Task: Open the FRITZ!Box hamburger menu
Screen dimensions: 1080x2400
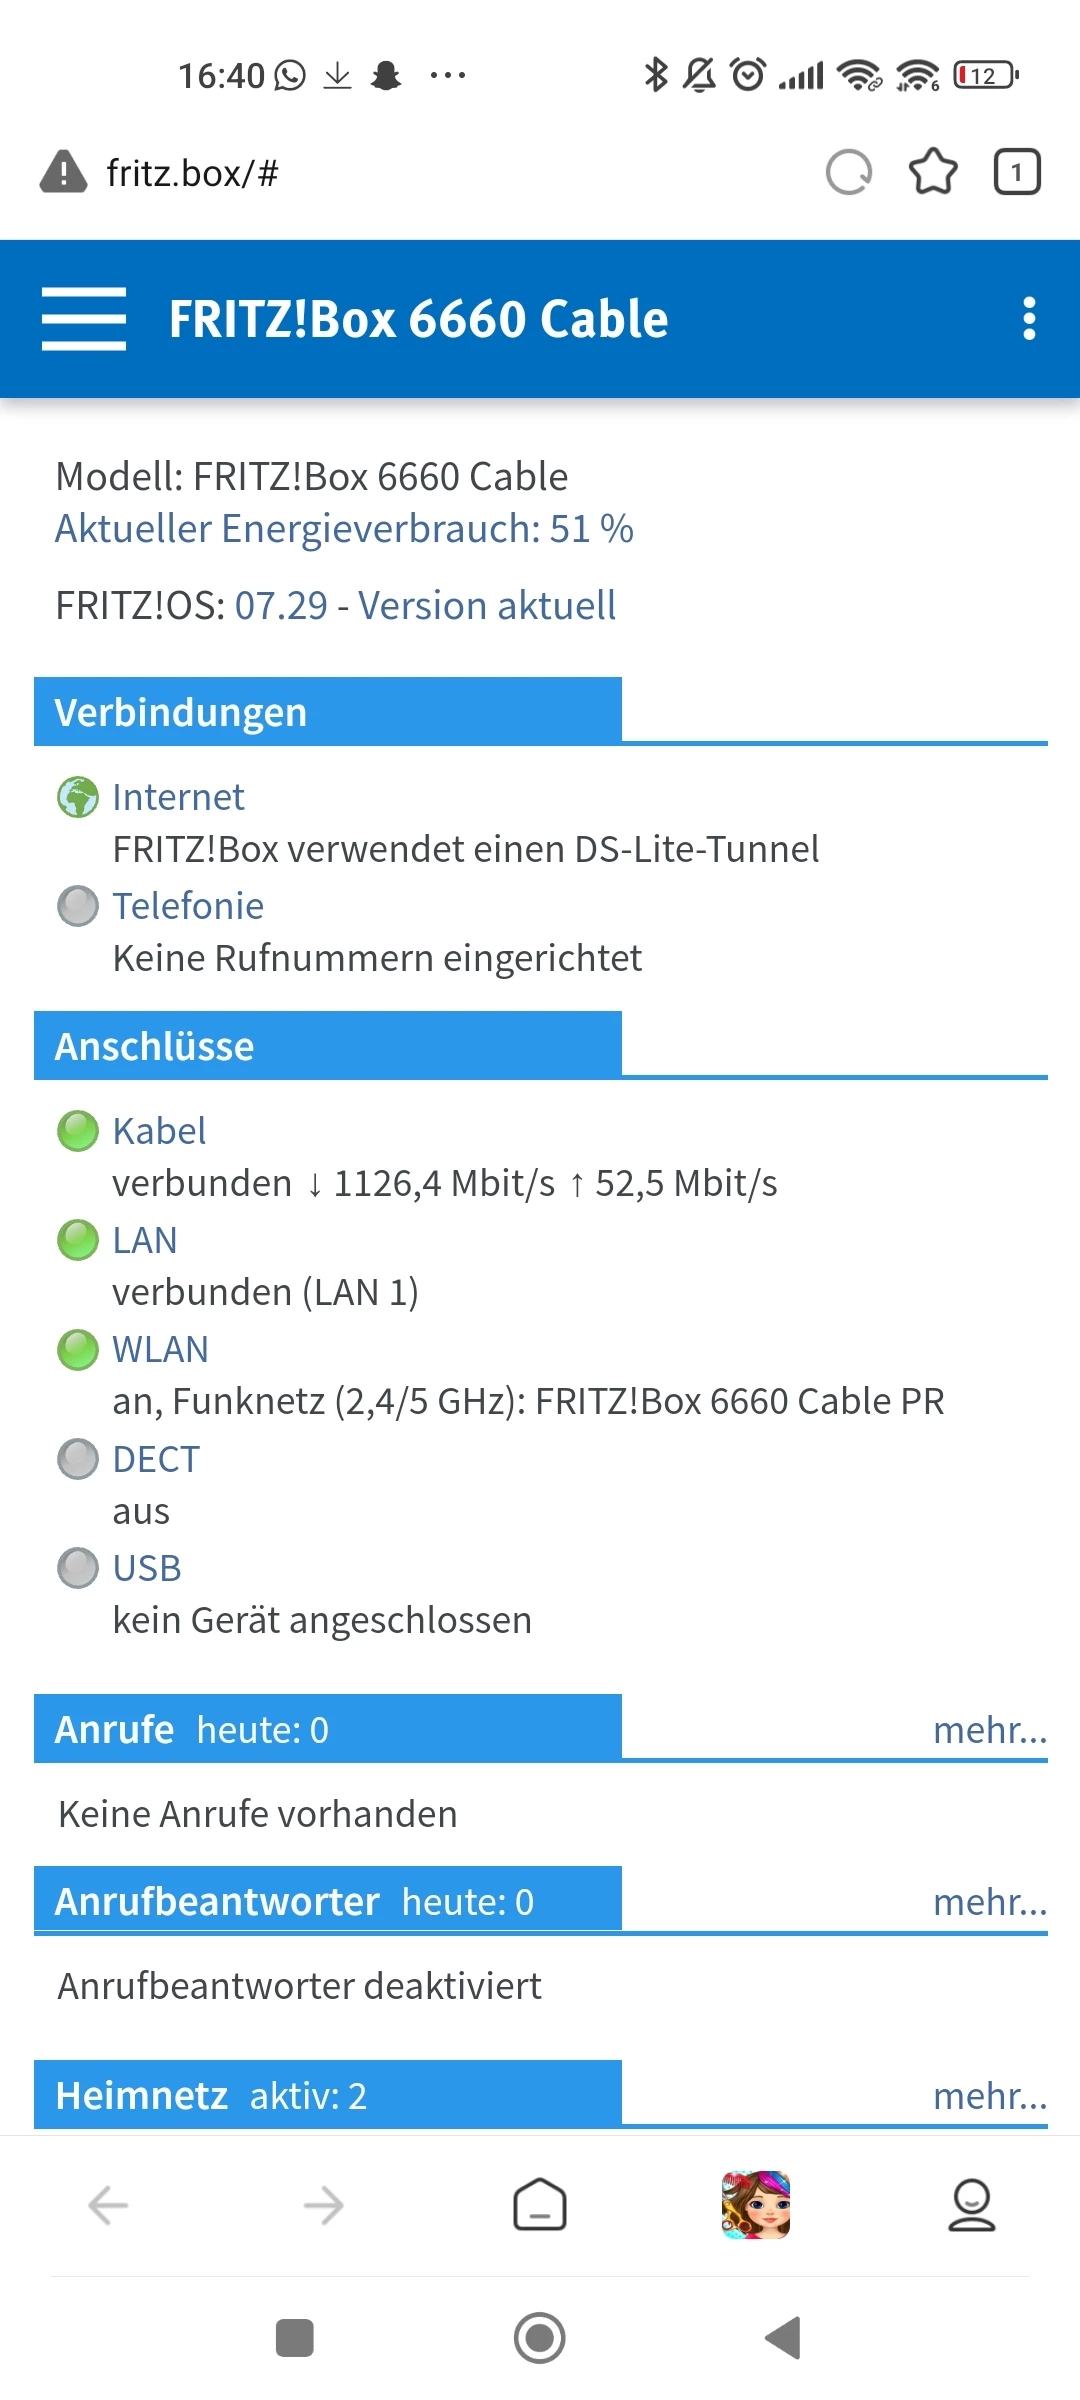Action: tap(84, 319)
